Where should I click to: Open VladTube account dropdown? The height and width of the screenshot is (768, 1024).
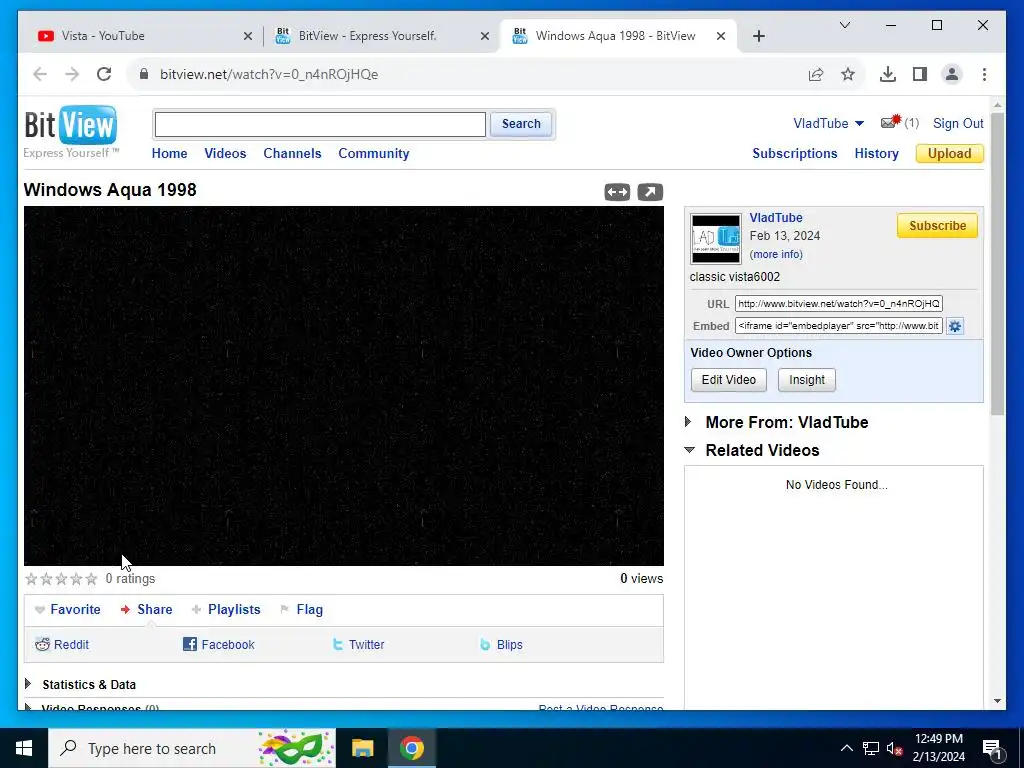(828, 123)
